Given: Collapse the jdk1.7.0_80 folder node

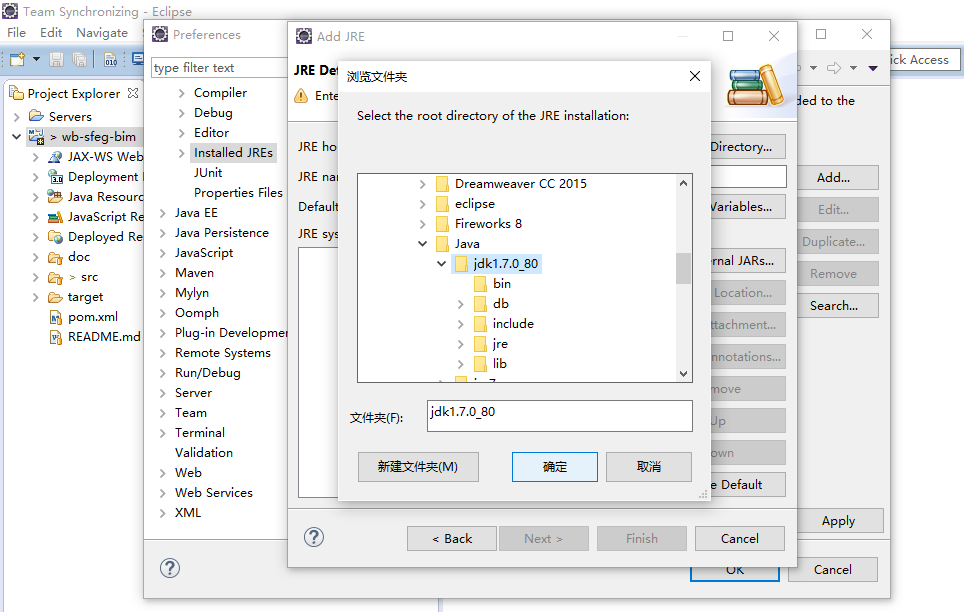Looking at the screenshot, I should pos(441,264).
